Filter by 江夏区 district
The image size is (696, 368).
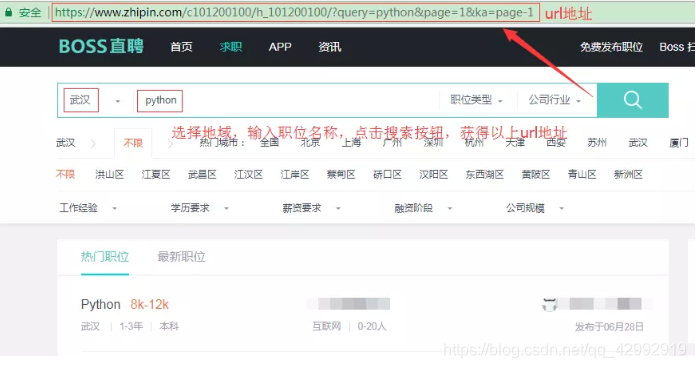156,174
